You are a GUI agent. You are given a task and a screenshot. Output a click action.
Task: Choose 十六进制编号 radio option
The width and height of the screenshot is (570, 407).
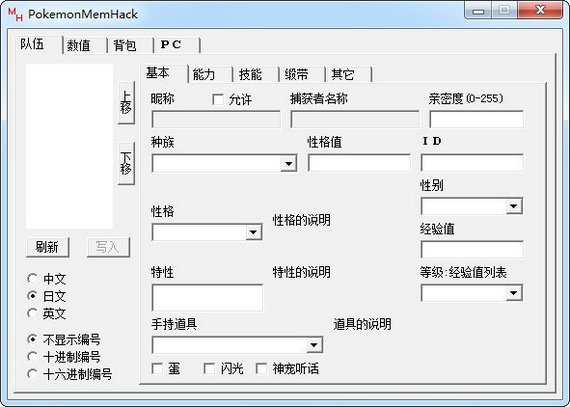[70, 374]
